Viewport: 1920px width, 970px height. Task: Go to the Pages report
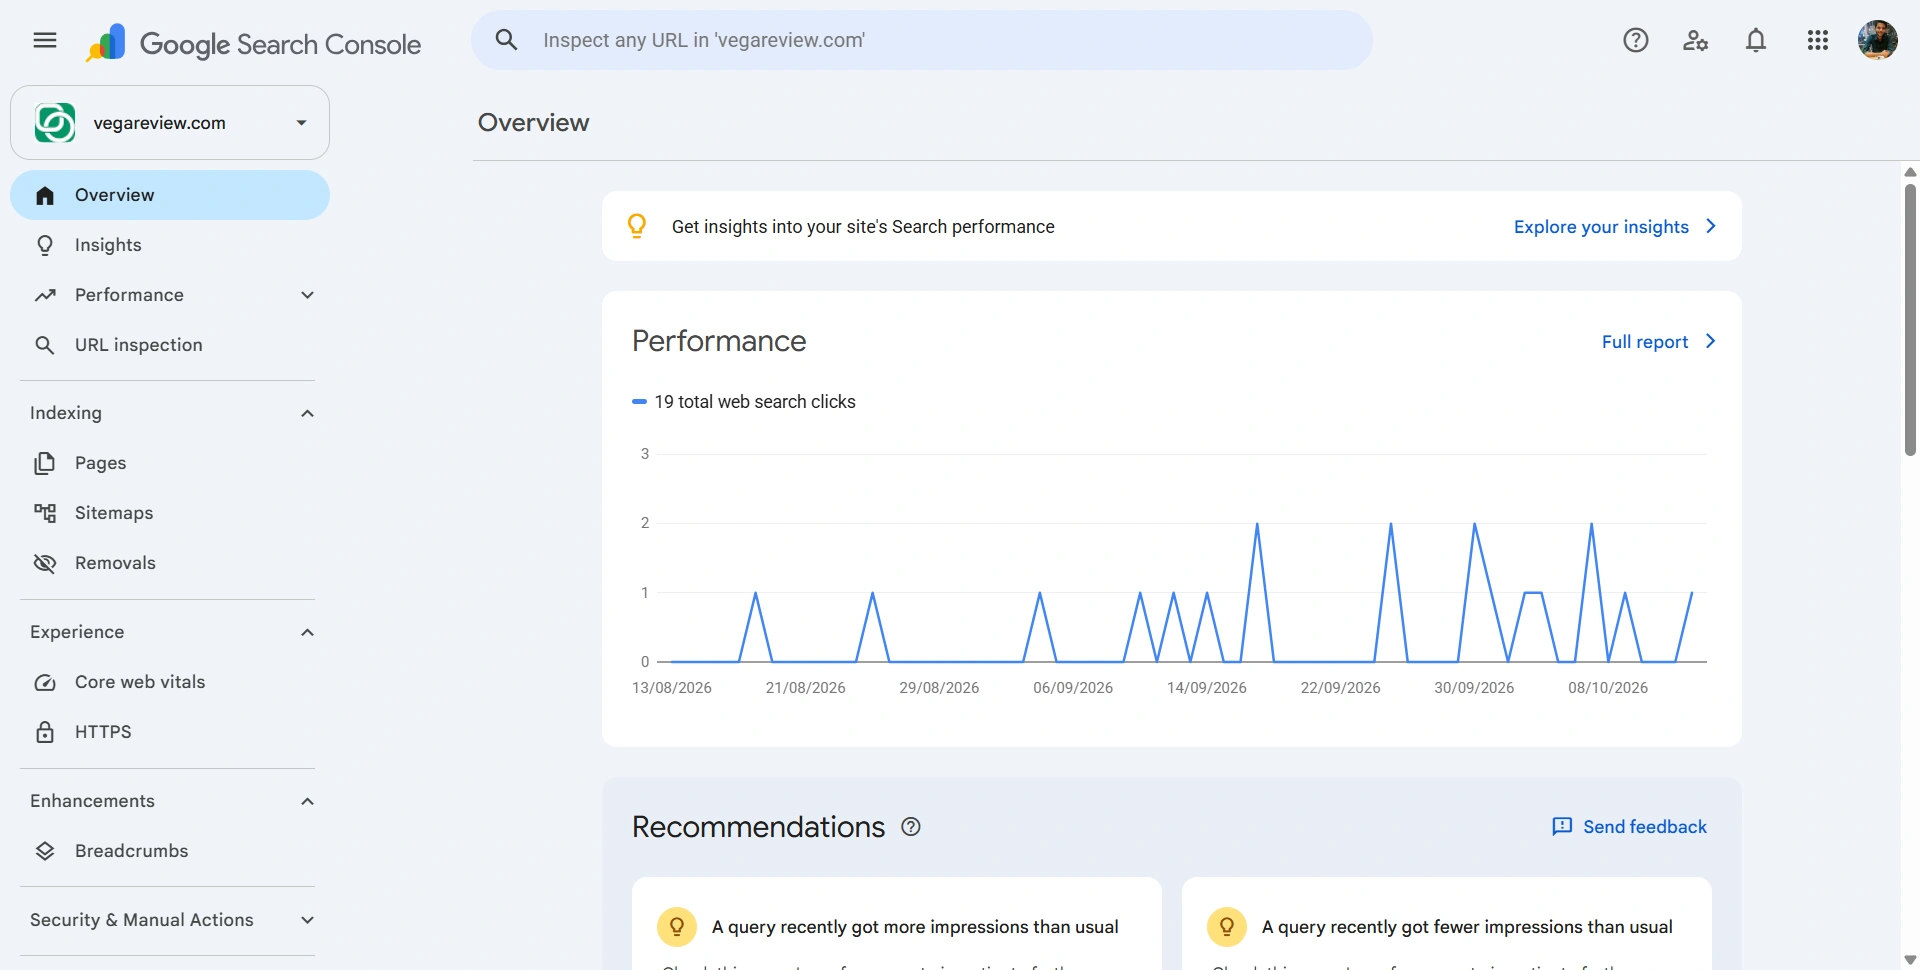tap(170, 463)
